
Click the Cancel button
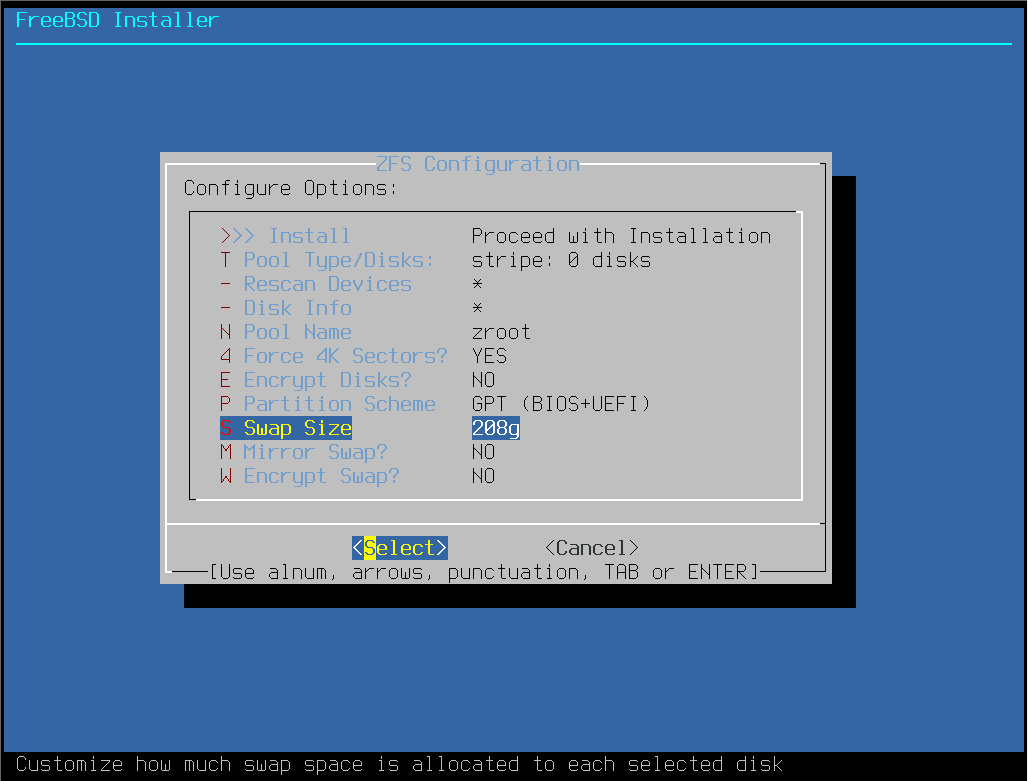tap(592, 548)
